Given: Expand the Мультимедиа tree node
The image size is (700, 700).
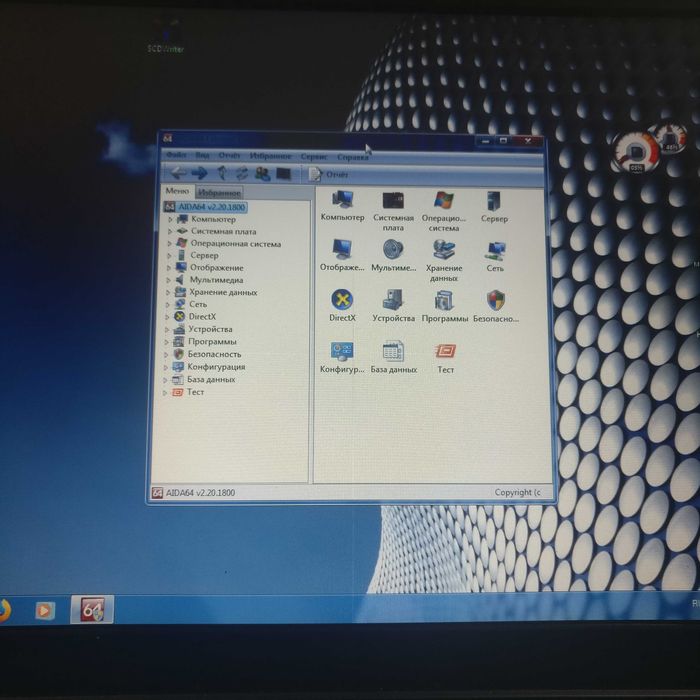Looking at the screenshot, I should click(168, 280).
